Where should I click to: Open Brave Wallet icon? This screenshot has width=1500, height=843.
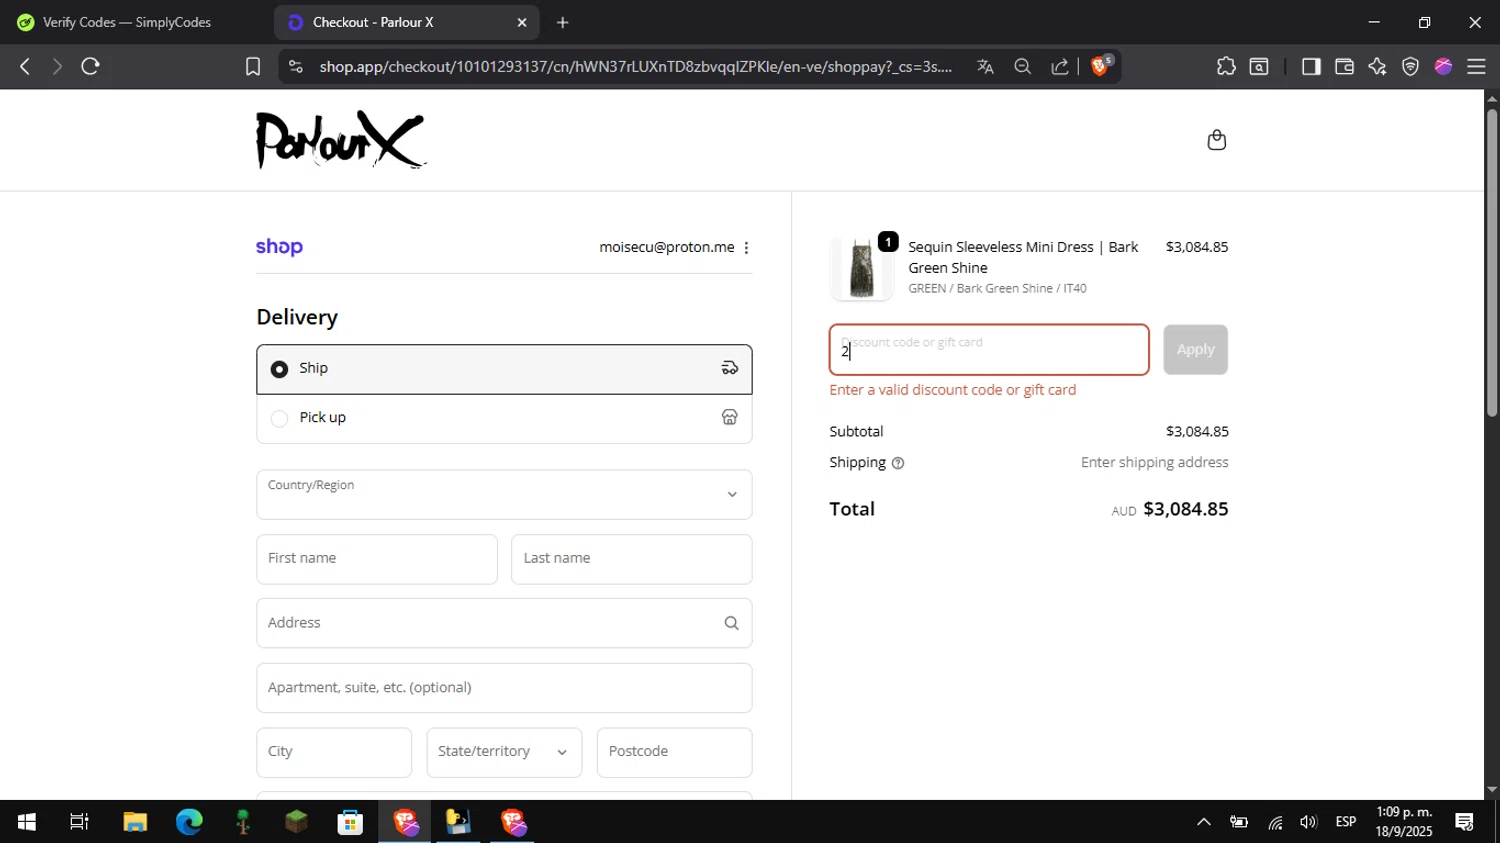point(1344,67)
